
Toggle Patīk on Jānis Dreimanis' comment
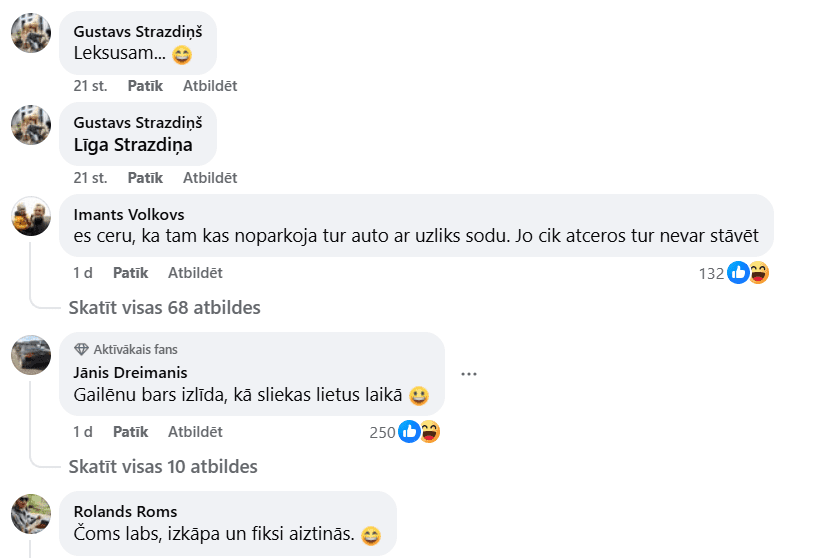[x=130, y=432]
